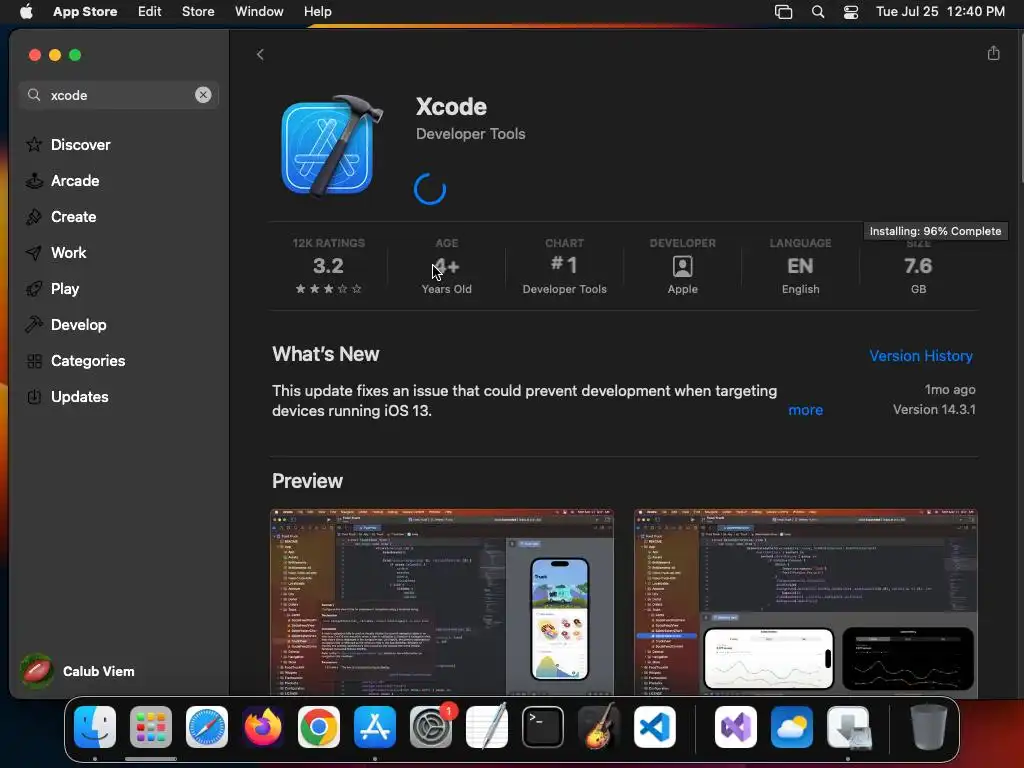Image resolution: width=1024 pixels, height=768 pixels.
Task: Open the Help menu
Action: point(317,12)
